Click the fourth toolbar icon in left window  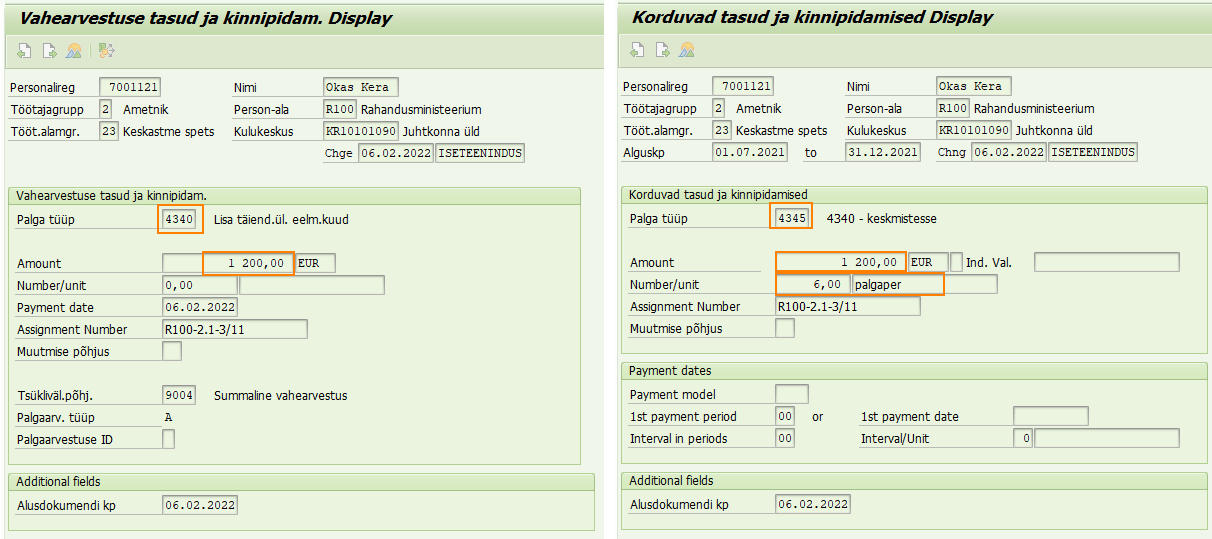click(x=107, y=50)
